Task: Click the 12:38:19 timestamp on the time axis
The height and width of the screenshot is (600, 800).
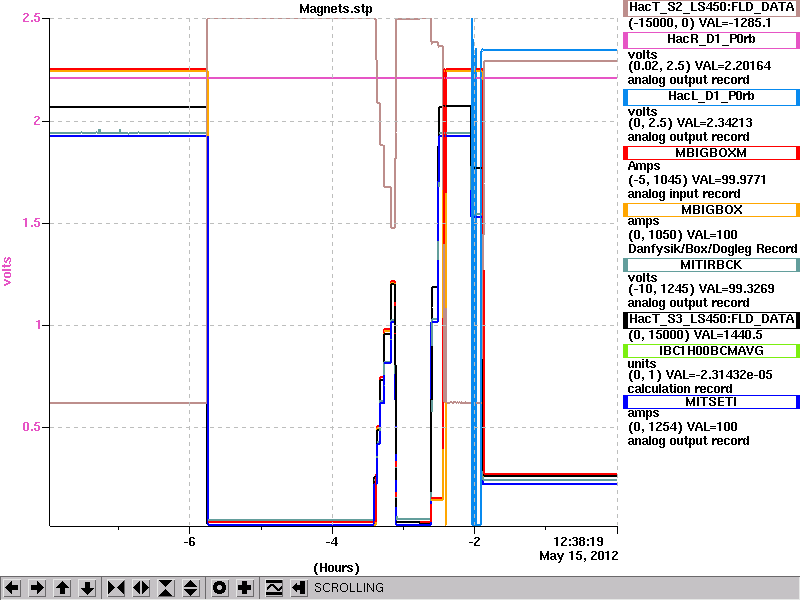Action: tap(579, 542)
